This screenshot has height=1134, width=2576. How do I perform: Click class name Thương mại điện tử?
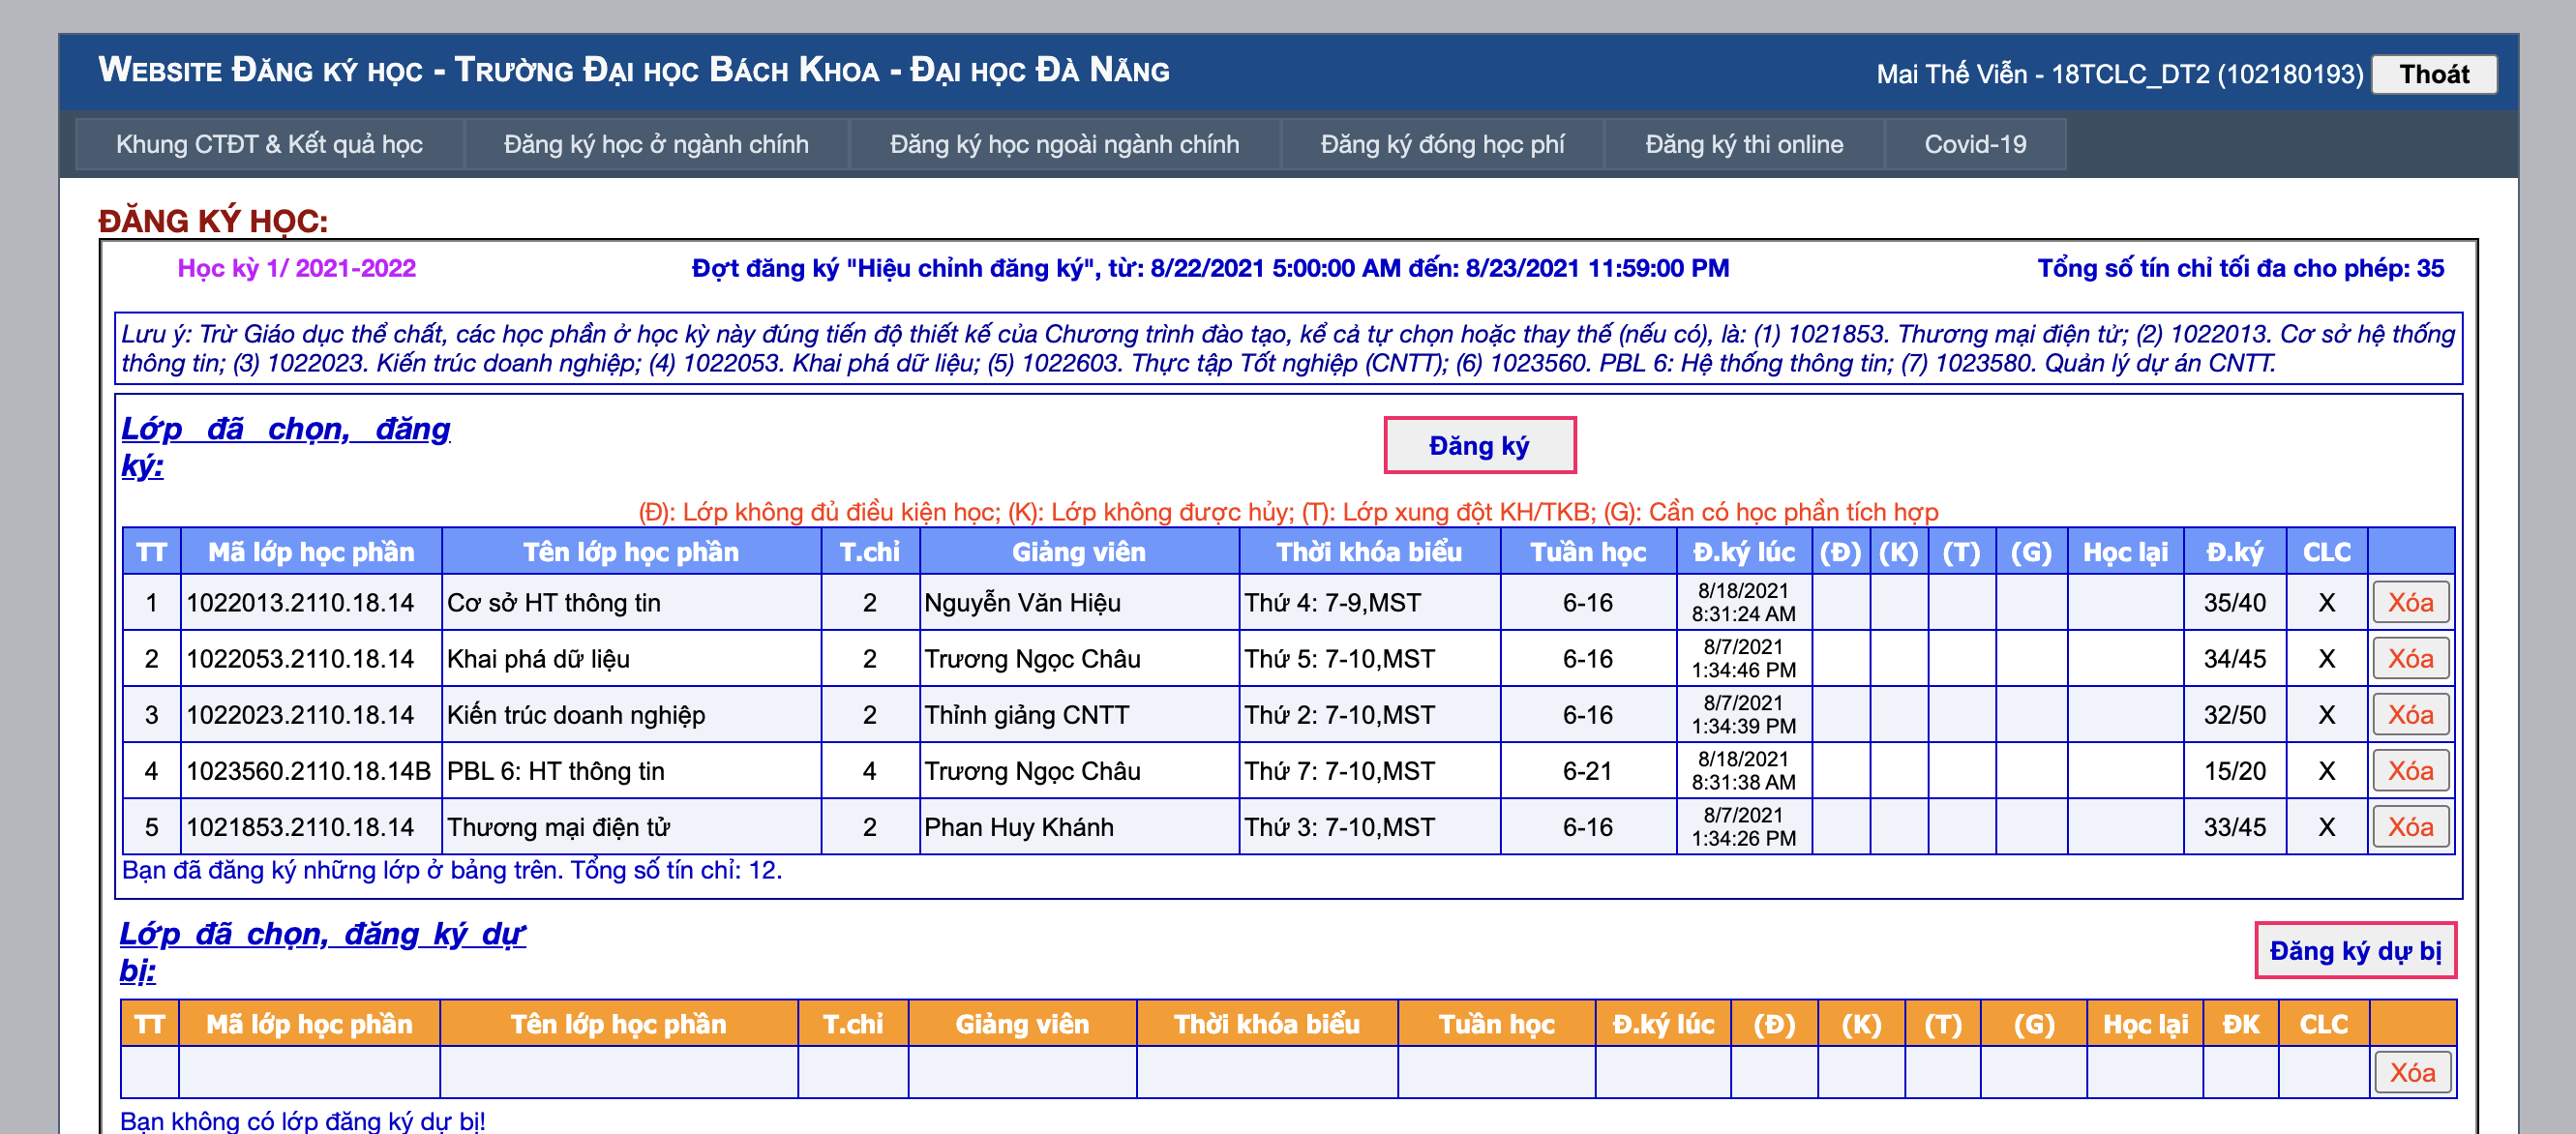coord(558,827)
